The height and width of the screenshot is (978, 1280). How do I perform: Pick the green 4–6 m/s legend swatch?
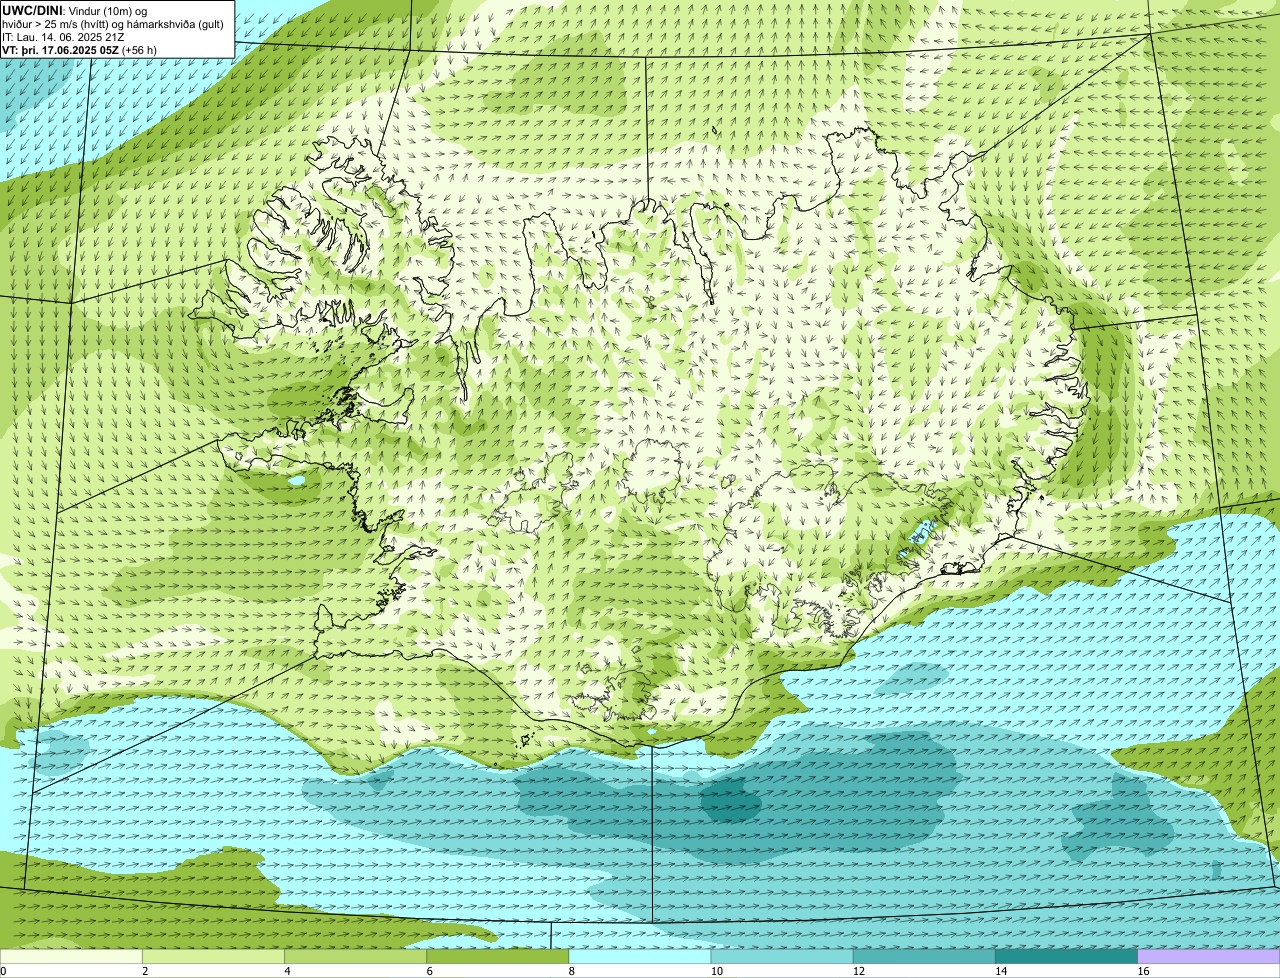click(355, 956)
